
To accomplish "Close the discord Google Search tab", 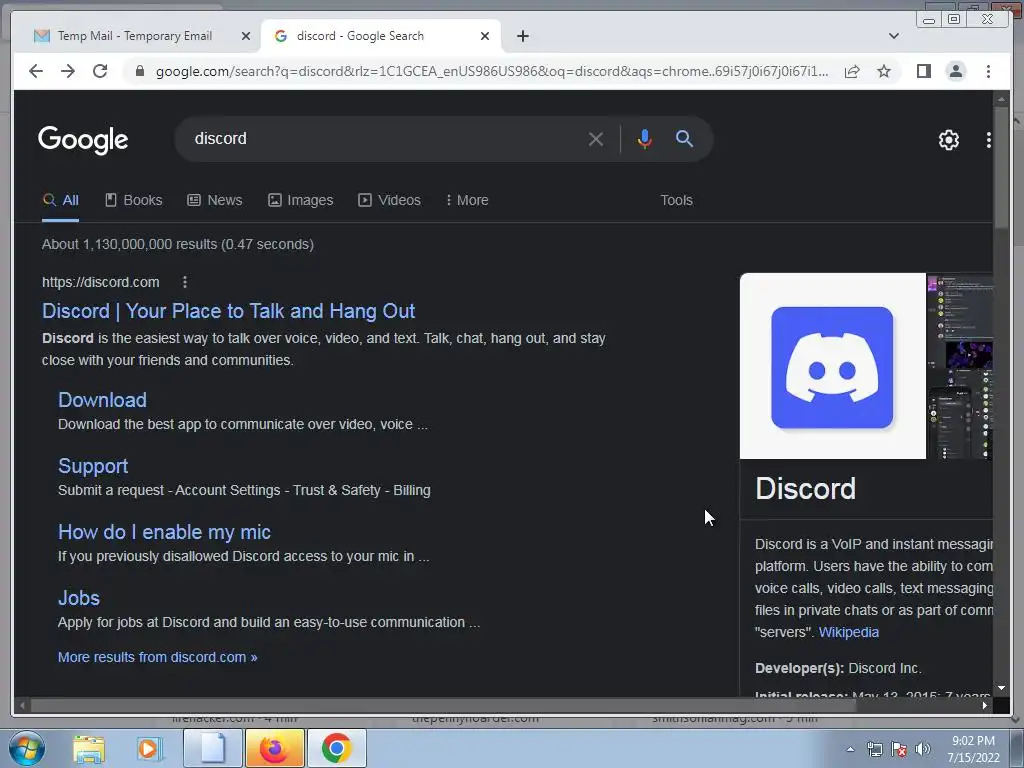I will [x=485, y=36].
